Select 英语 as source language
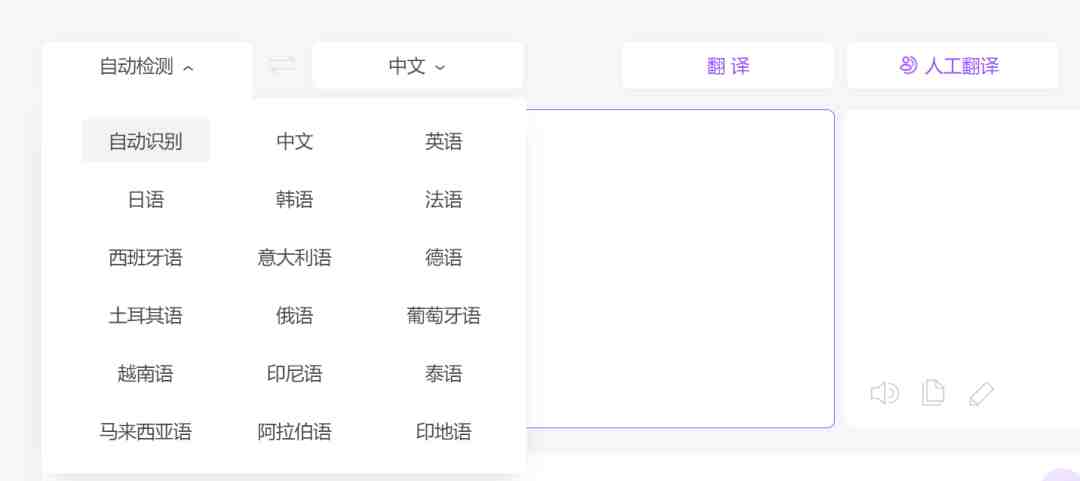 (444, 141)
